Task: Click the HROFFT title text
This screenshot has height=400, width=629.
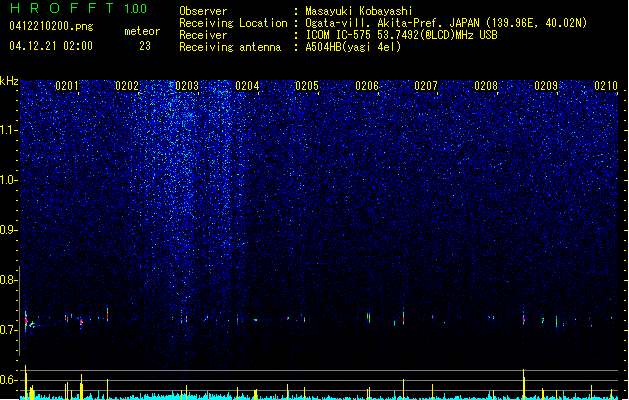Action: (x=63, y=8)
